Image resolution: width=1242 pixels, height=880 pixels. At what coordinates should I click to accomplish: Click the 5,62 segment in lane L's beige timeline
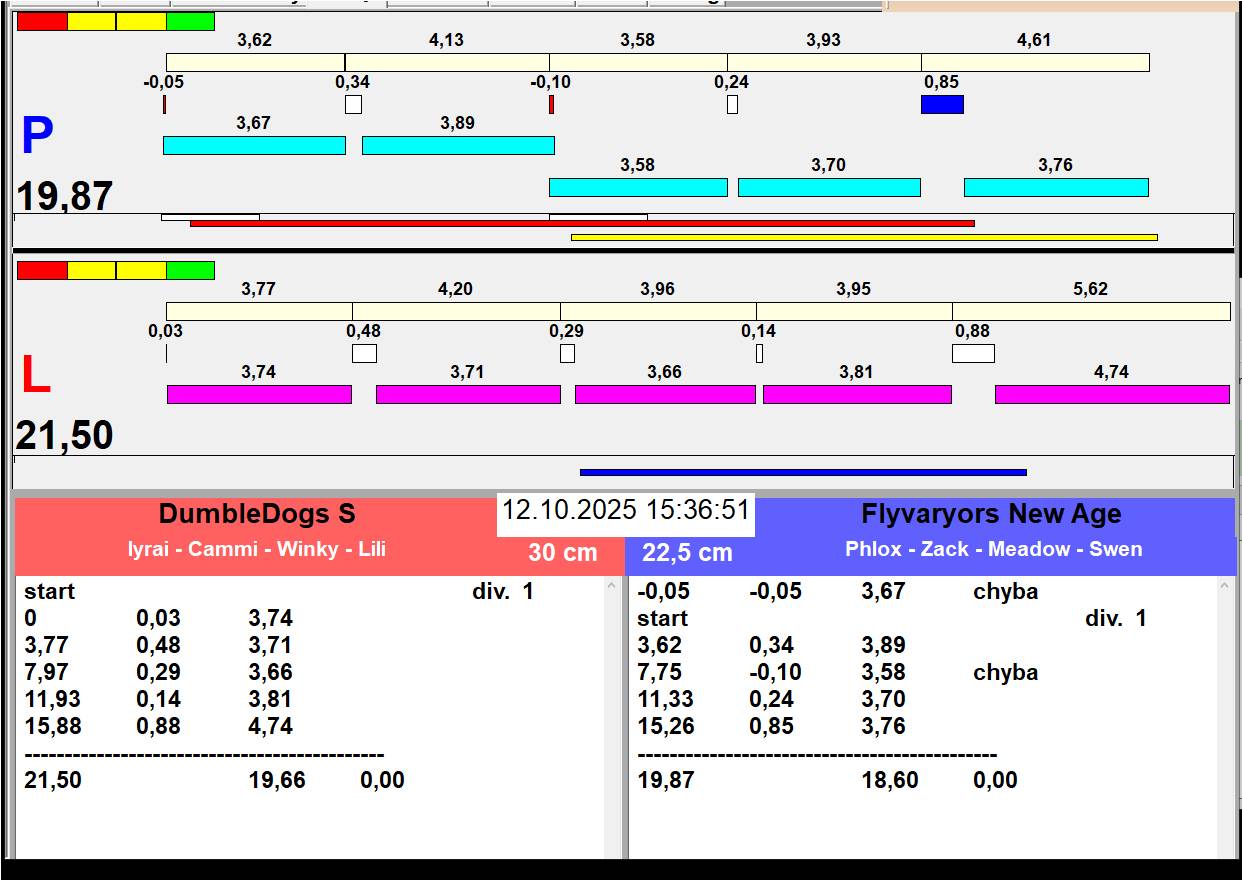pyautogui.click(x=1091, y=311)
